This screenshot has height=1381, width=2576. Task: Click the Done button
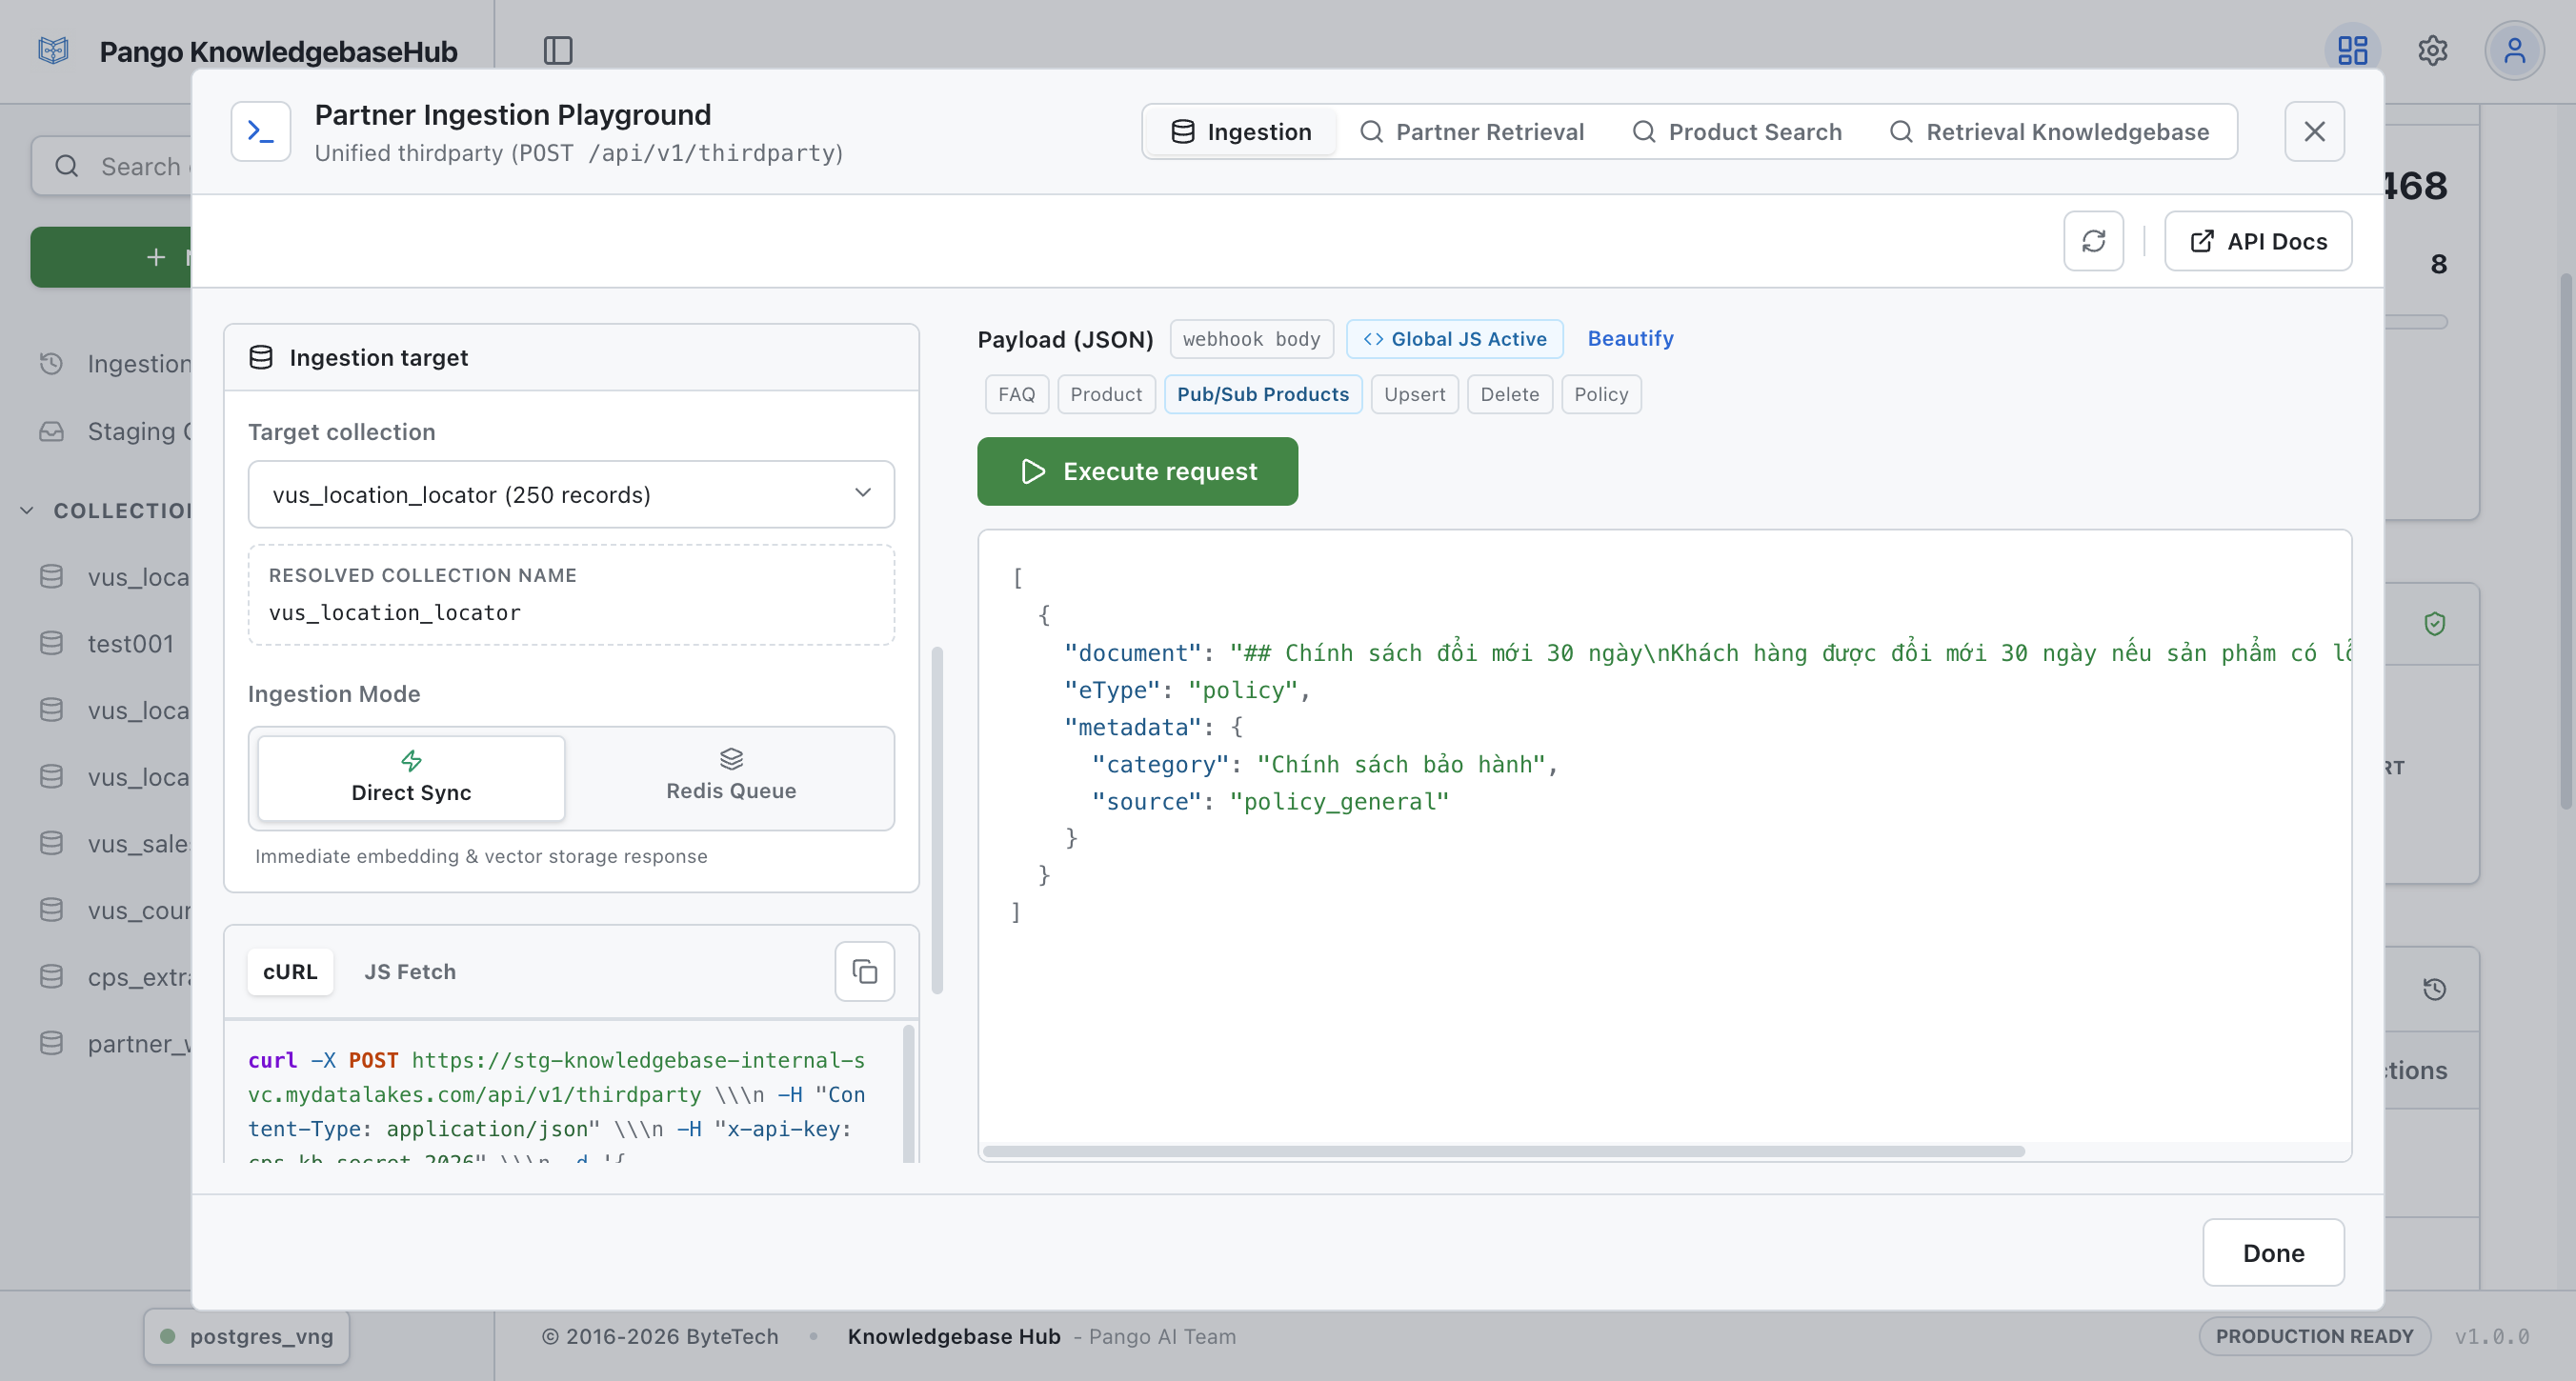(x=2273, y=1252)
